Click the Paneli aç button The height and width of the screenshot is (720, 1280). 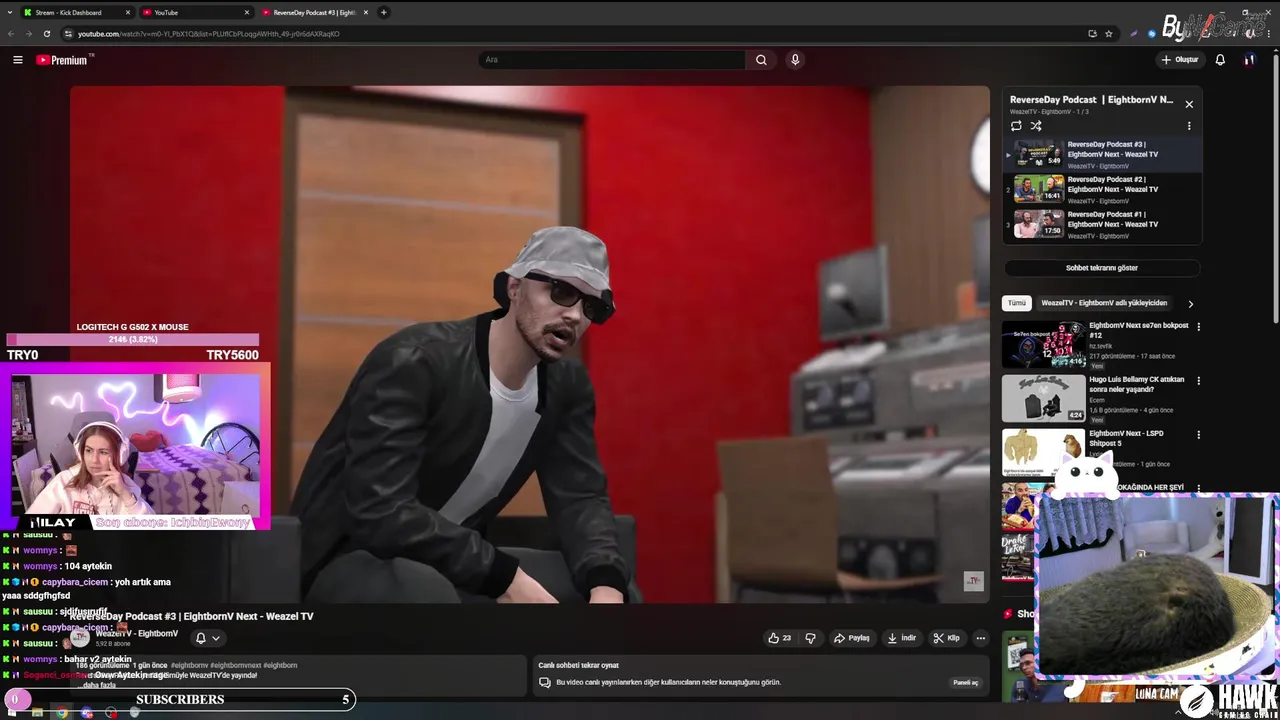965,682
